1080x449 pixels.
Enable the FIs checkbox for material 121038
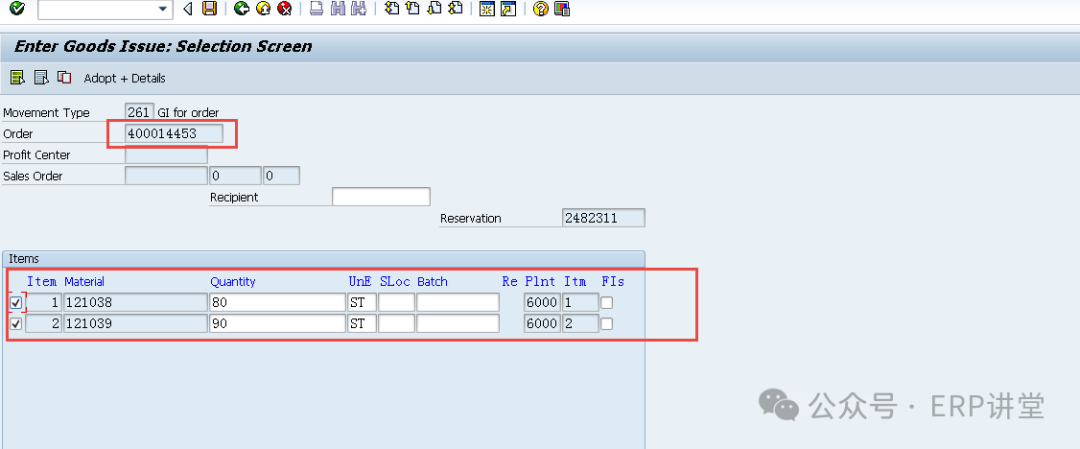click(606, 302)
